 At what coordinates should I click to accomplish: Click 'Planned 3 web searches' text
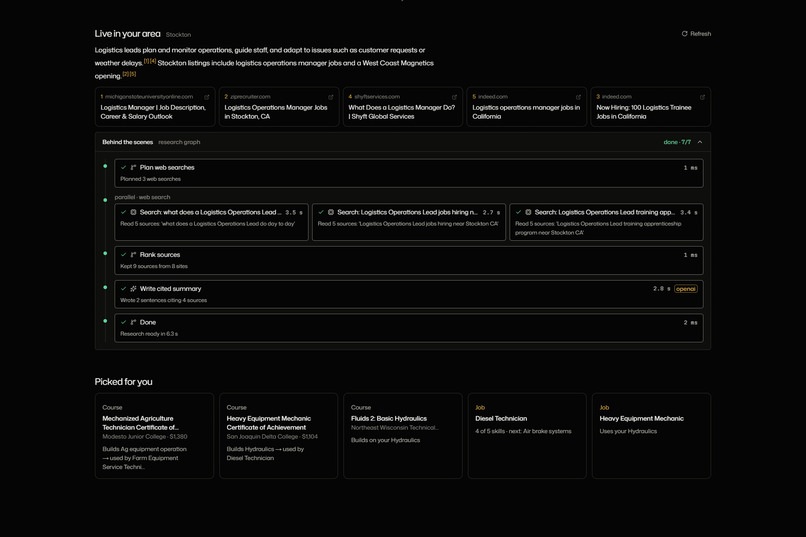click(x=151, y=179)
